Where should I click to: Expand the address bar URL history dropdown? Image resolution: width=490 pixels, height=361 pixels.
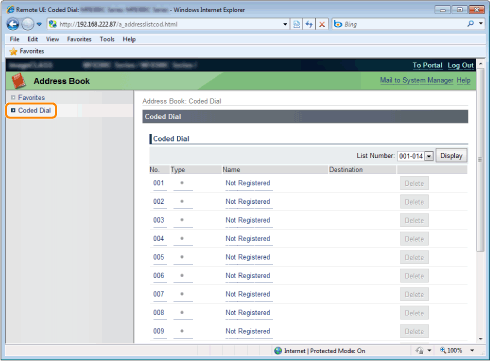tap(285, 24)
